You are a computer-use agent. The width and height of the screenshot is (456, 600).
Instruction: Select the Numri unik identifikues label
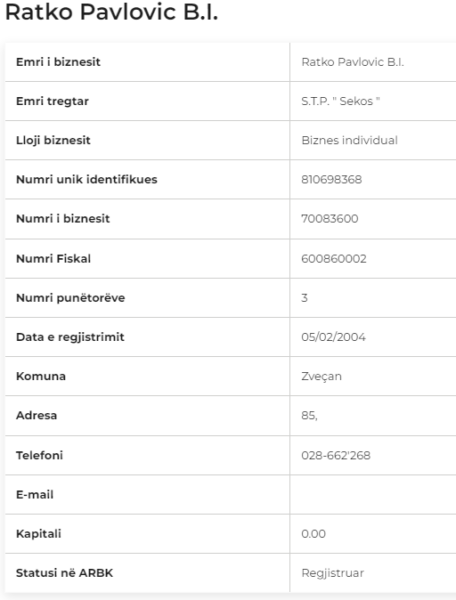point(86,179)
